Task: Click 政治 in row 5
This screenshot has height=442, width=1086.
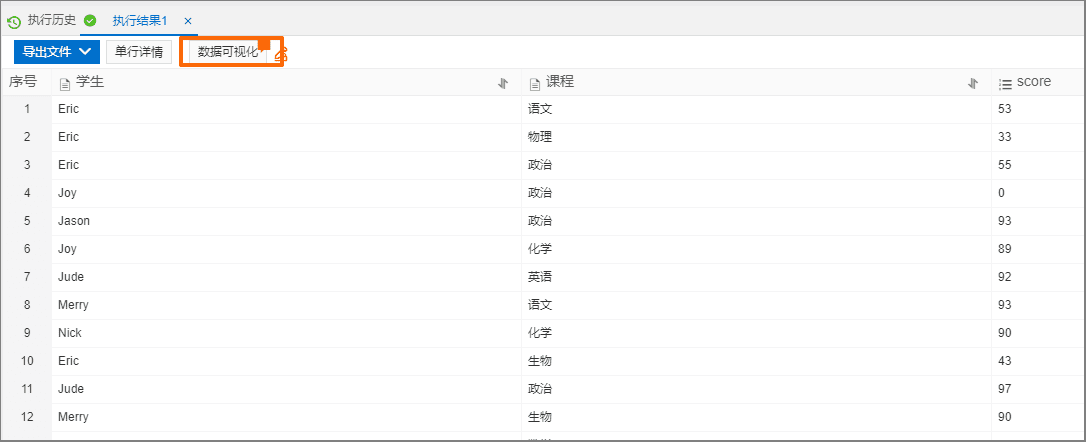Action: pos(540,221)
